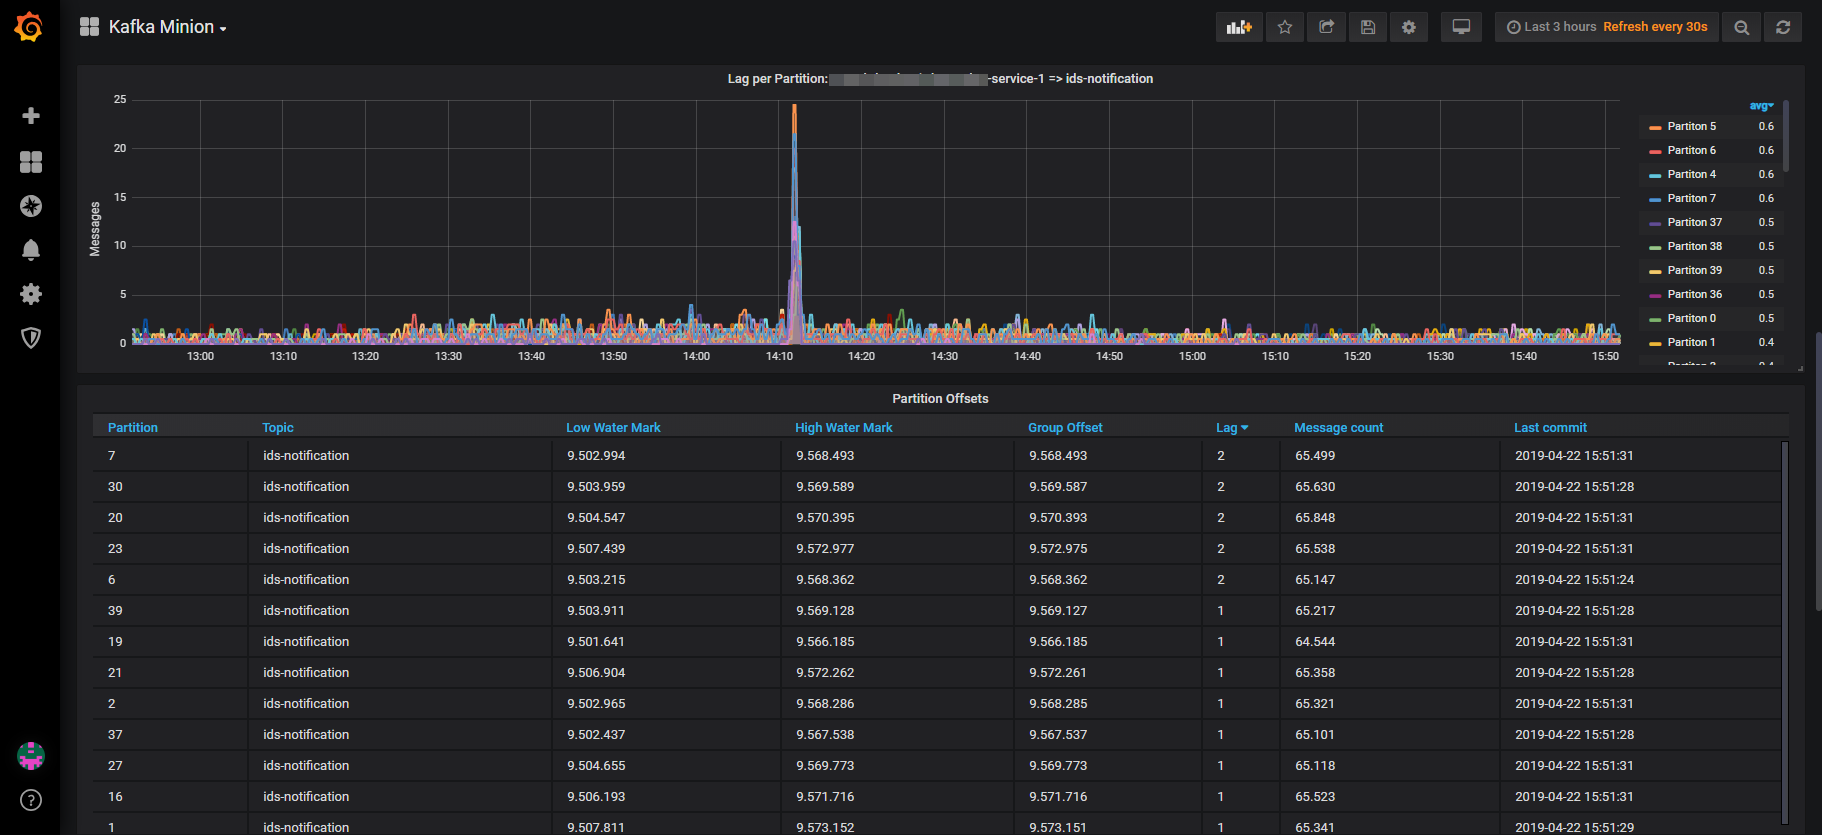Star this dashboard as favorite

pyautogui.click(x=1285, y=27)
